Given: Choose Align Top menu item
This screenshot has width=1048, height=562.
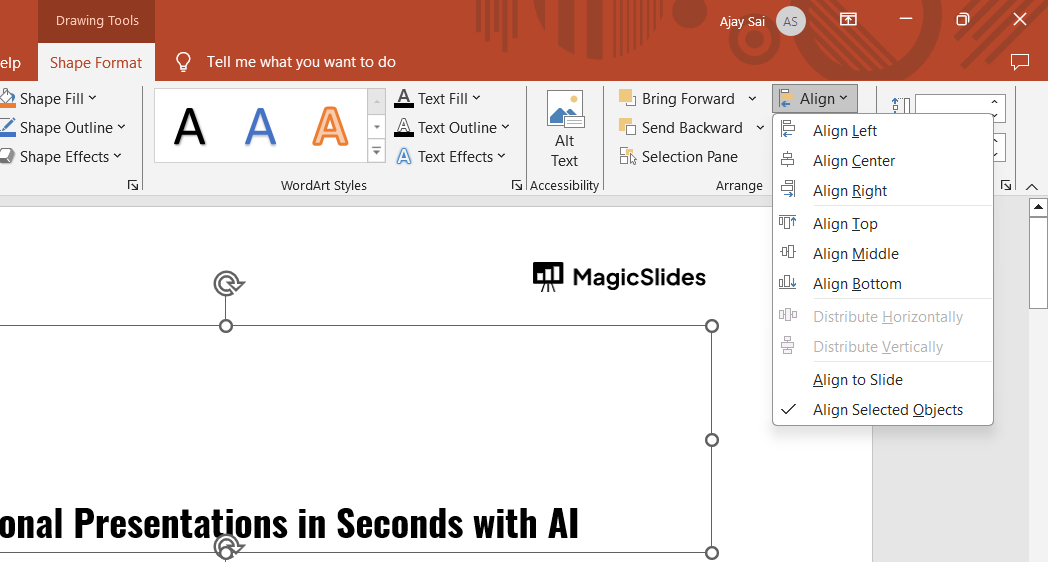Looking at the screenshot, I should (x=882, y=223).
